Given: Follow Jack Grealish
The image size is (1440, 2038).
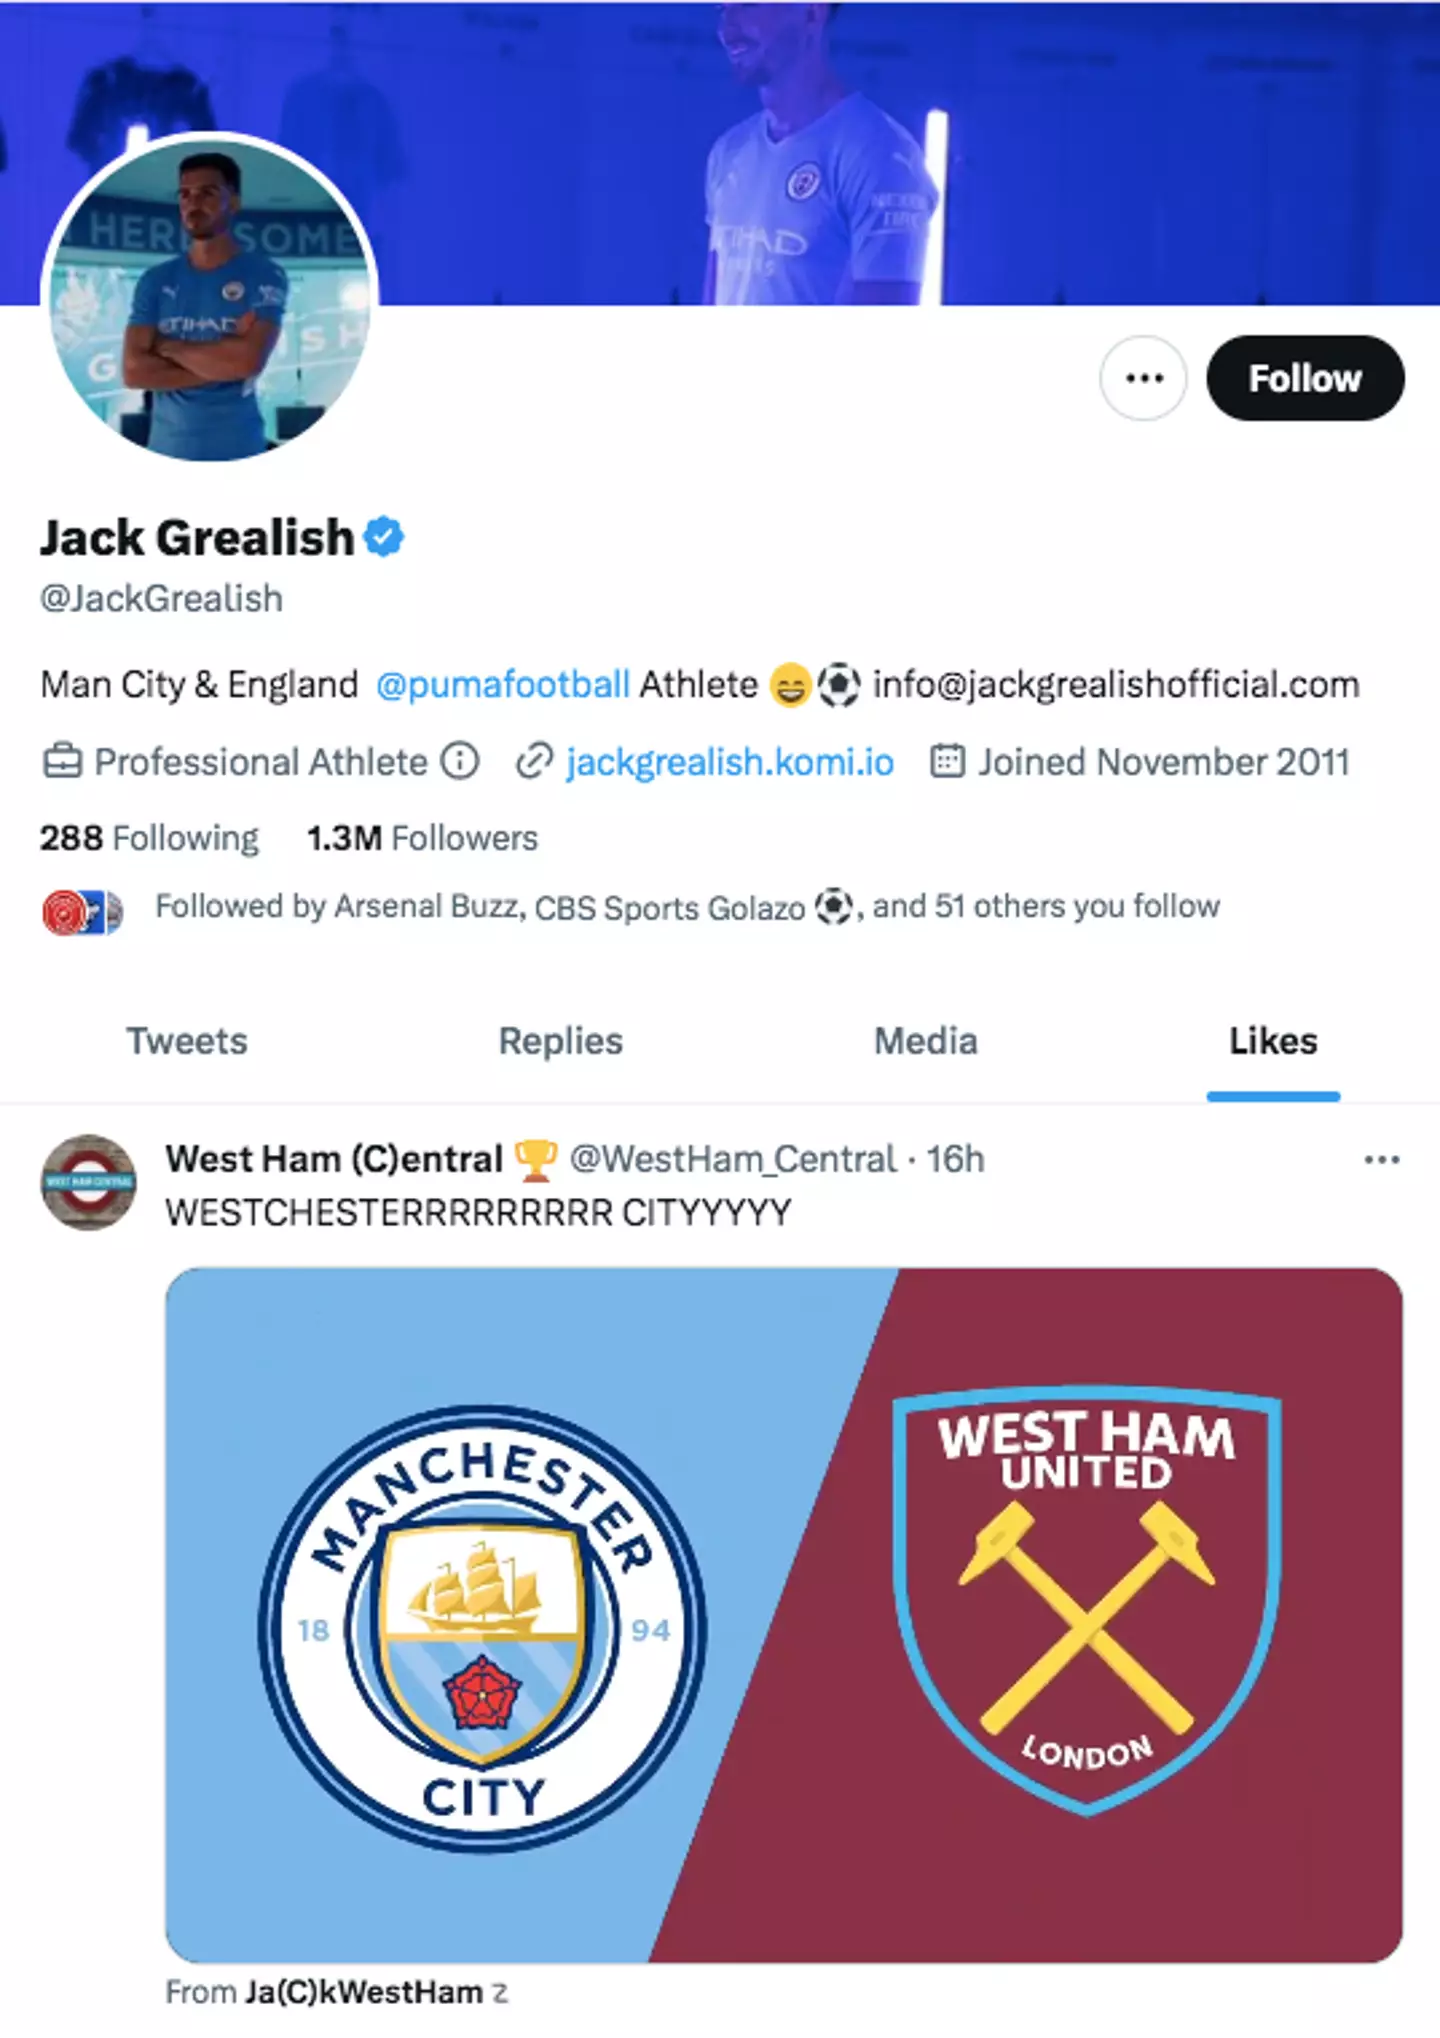Looking at the screenshot, I should [1304, 378].
